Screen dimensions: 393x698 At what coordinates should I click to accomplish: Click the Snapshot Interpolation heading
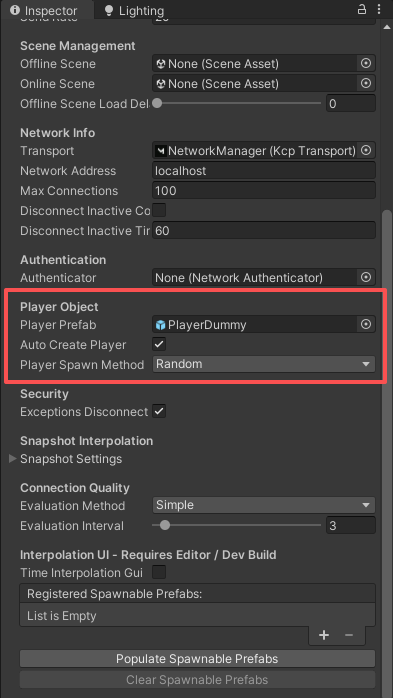(86, 441)
